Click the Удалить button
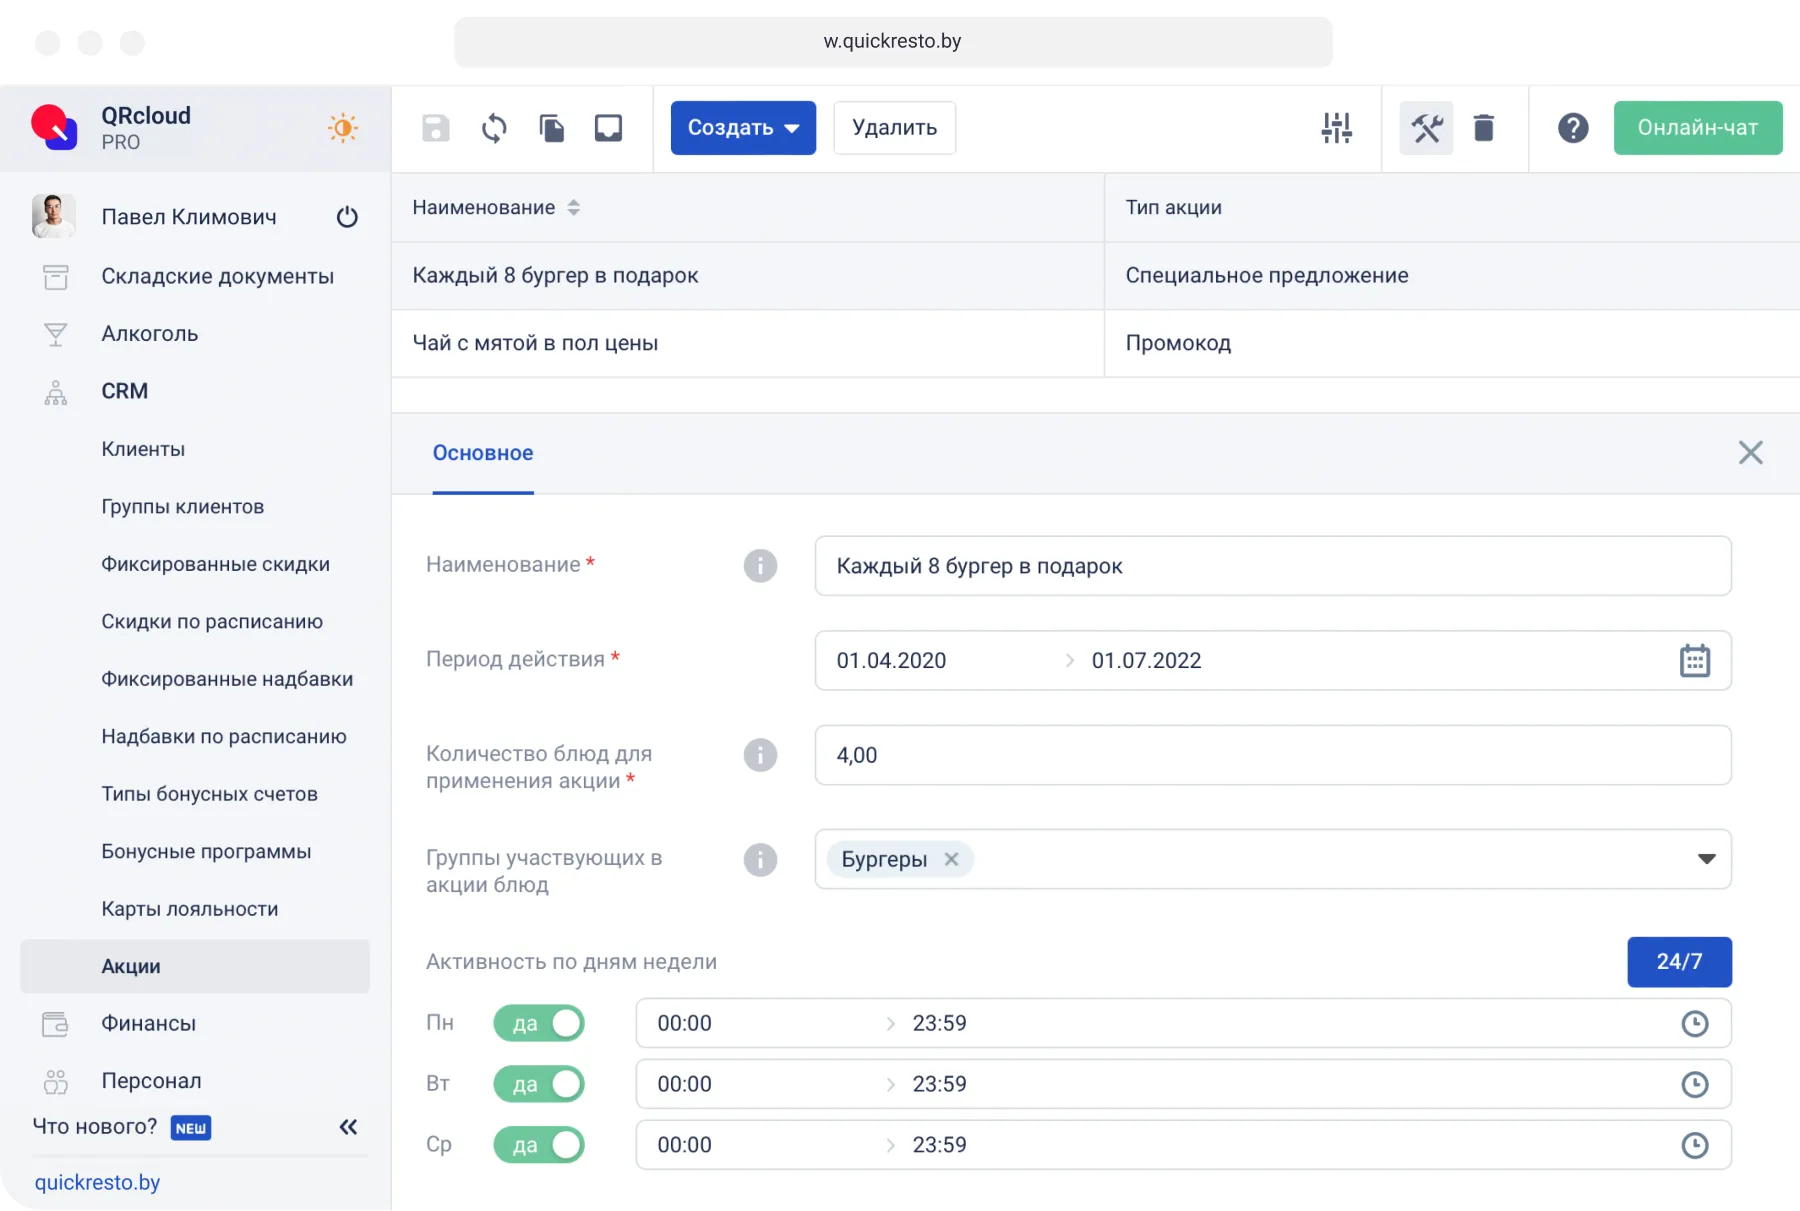 (x=894, y=128)
